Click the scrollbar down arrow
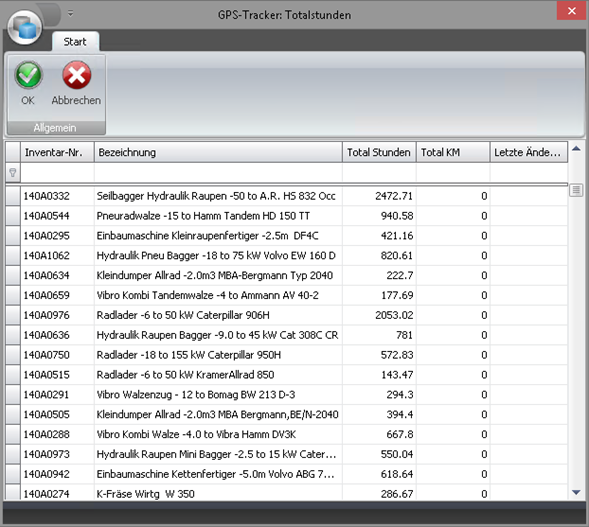 tap(576, 492)
